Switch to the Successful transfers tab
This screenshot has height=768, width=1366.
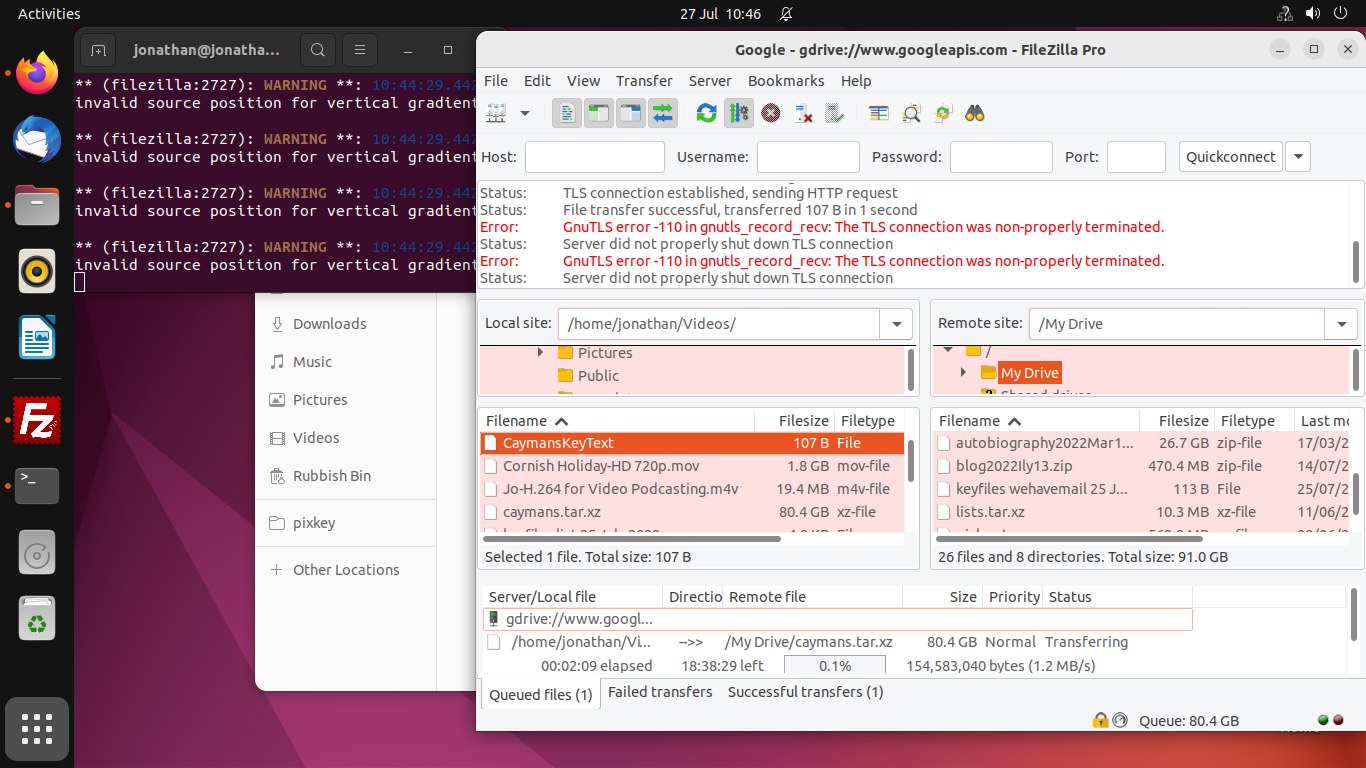point(806,692)
